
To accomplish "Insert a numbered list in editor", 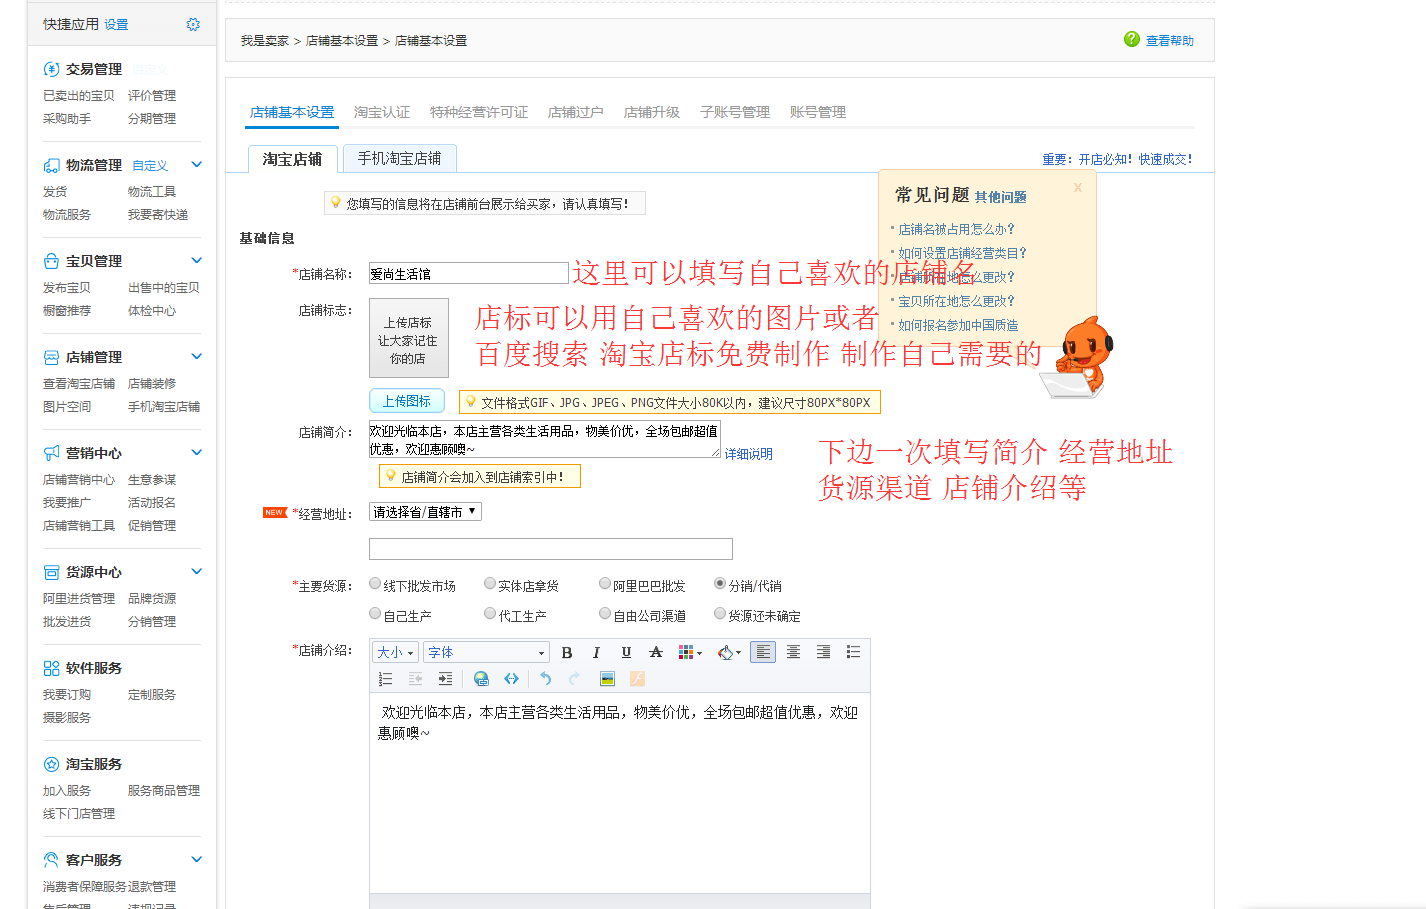I will pyautogui.click(x=385, y=679).
